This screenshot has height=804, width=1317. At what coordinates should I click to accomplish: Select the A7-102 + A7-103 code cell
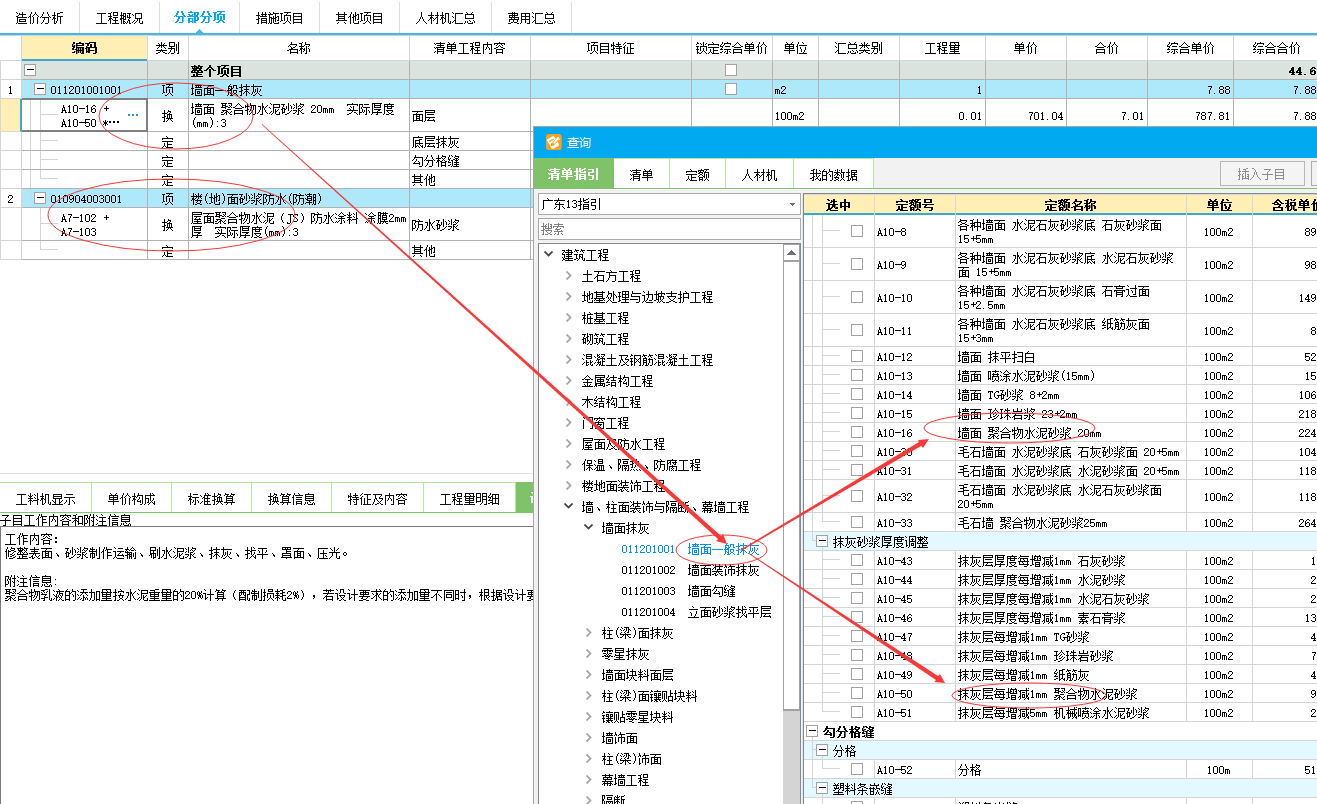(85, 225)
